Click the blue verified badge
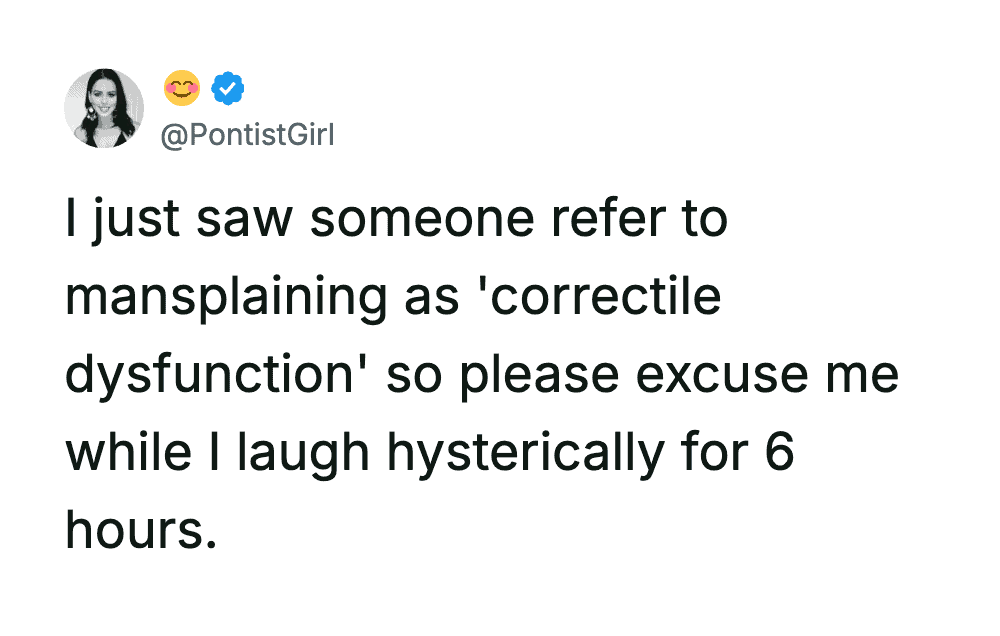 pos(230,90)
